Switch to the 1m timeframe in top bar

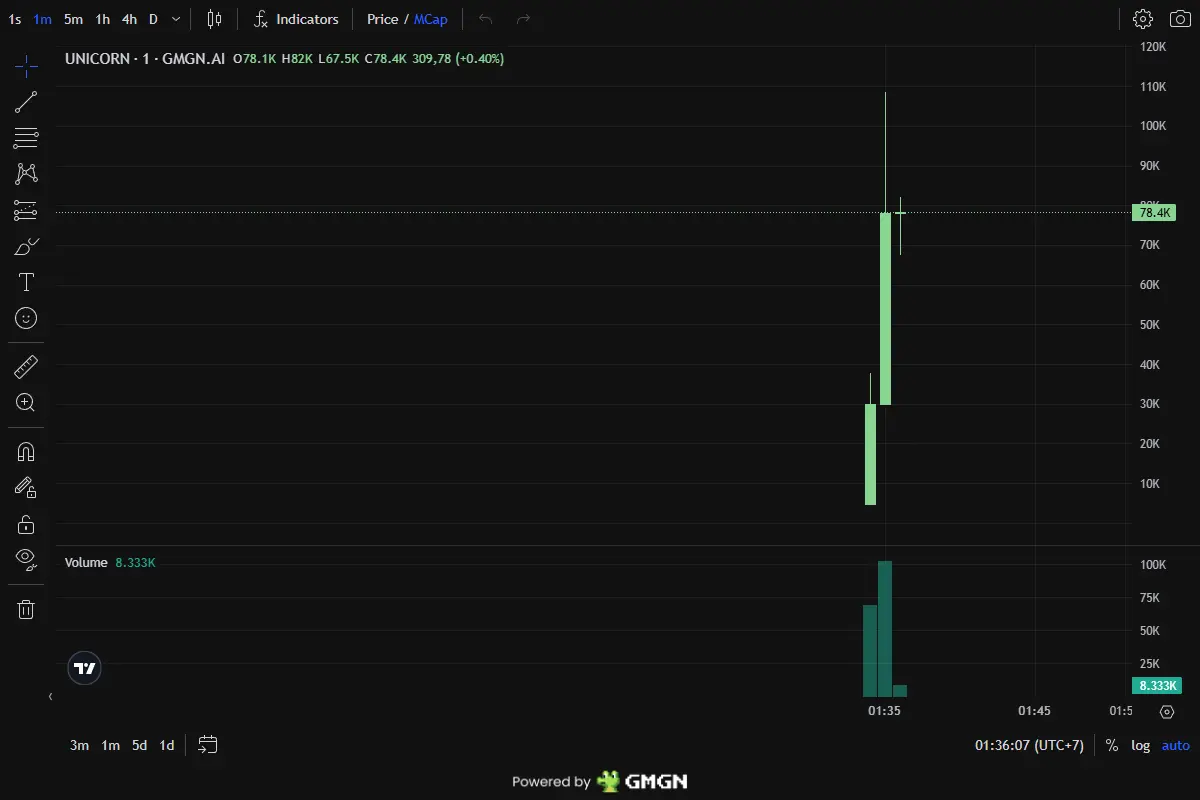coord(42,19)
